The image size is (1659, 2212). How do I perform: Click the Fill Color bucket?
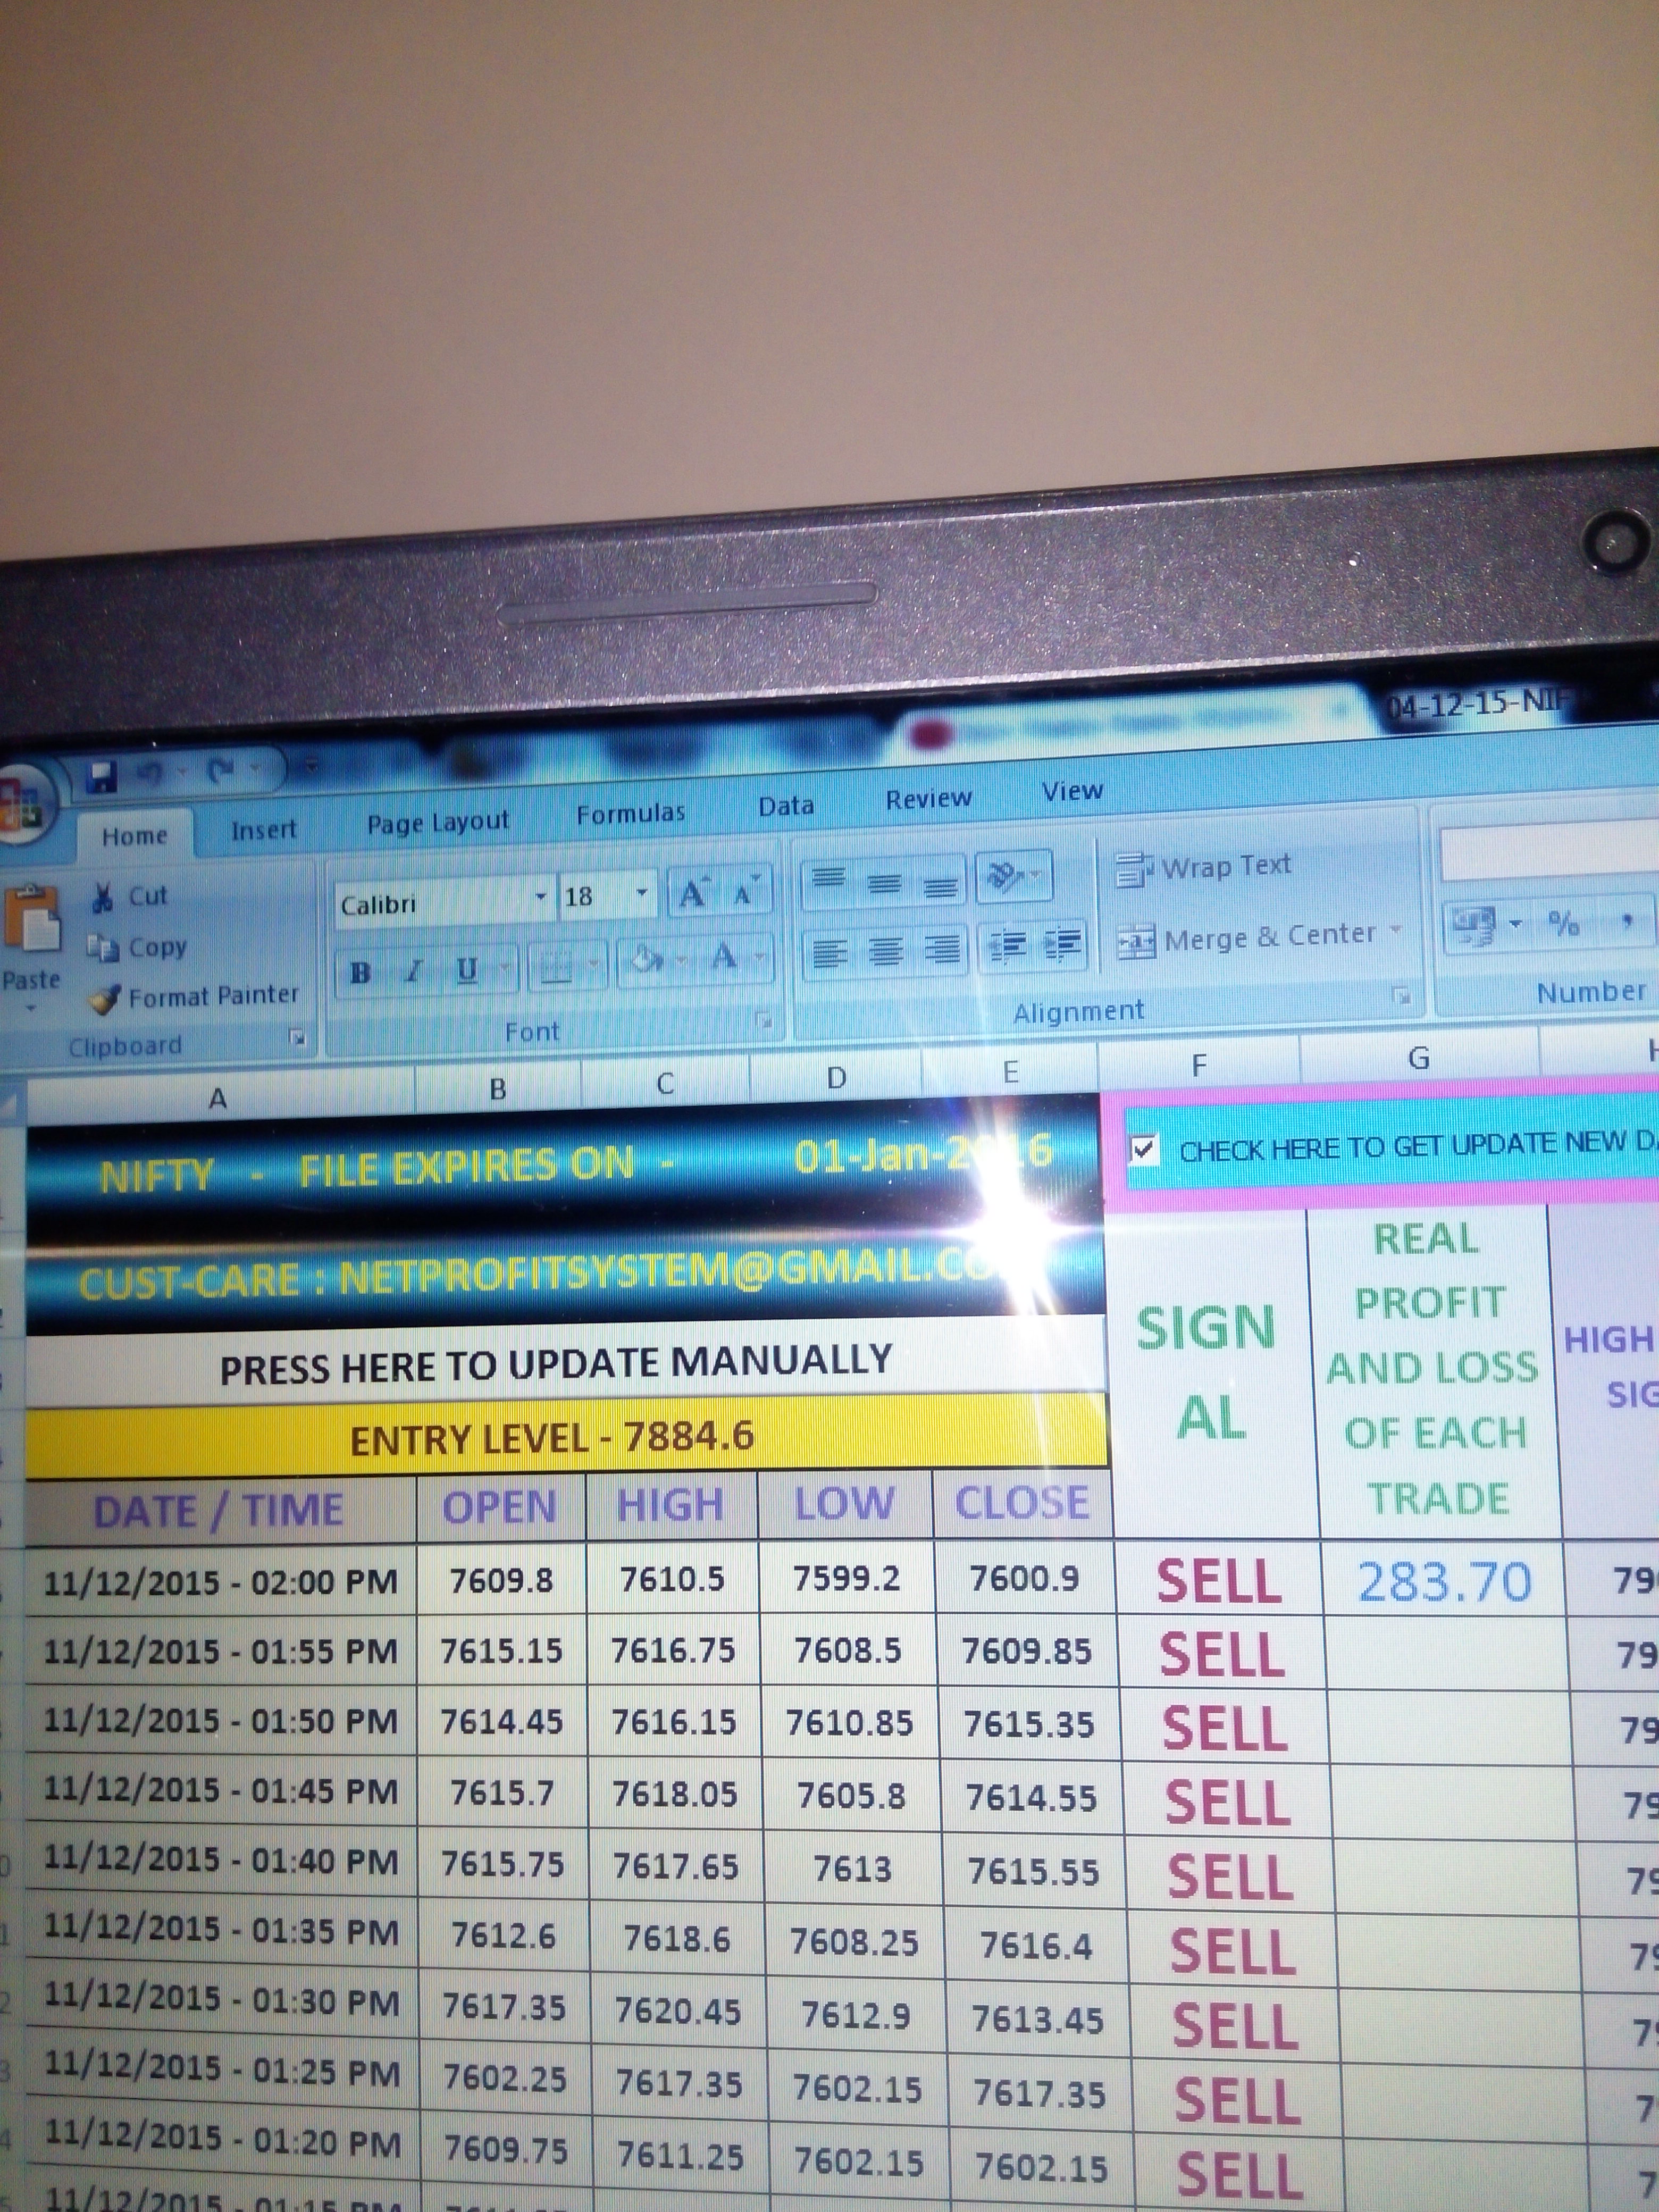(x=646, y=961)
